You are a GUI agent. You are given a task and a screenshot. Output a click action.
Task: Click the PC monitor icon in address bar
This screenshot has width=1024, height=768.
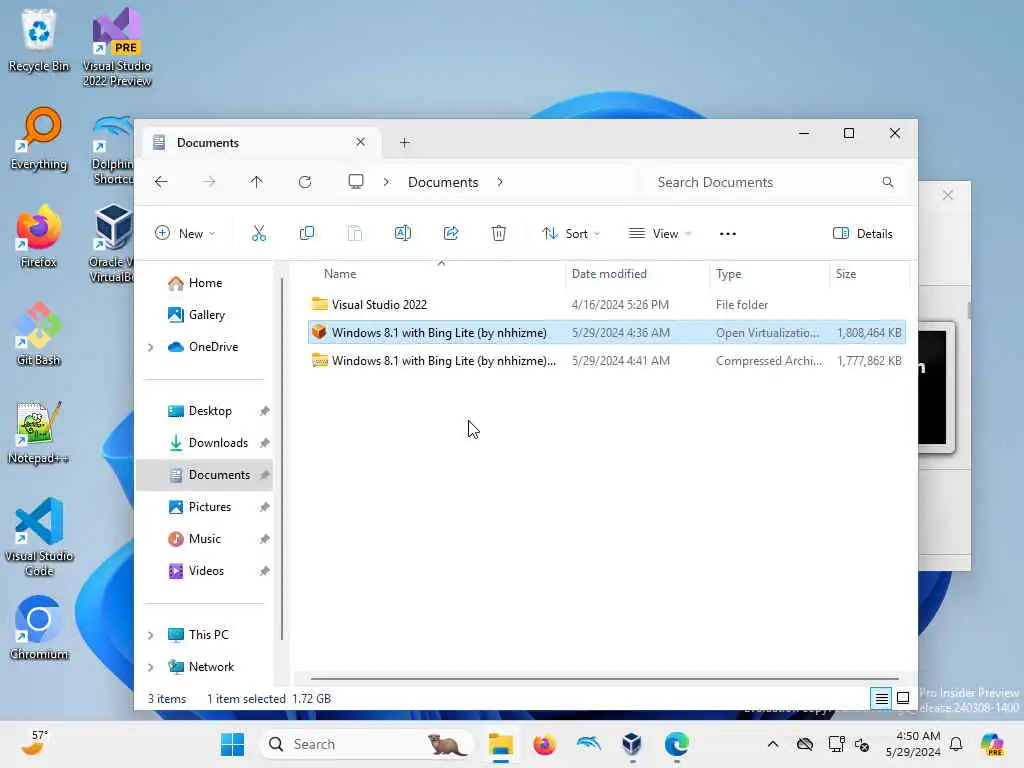coord(355,182)
